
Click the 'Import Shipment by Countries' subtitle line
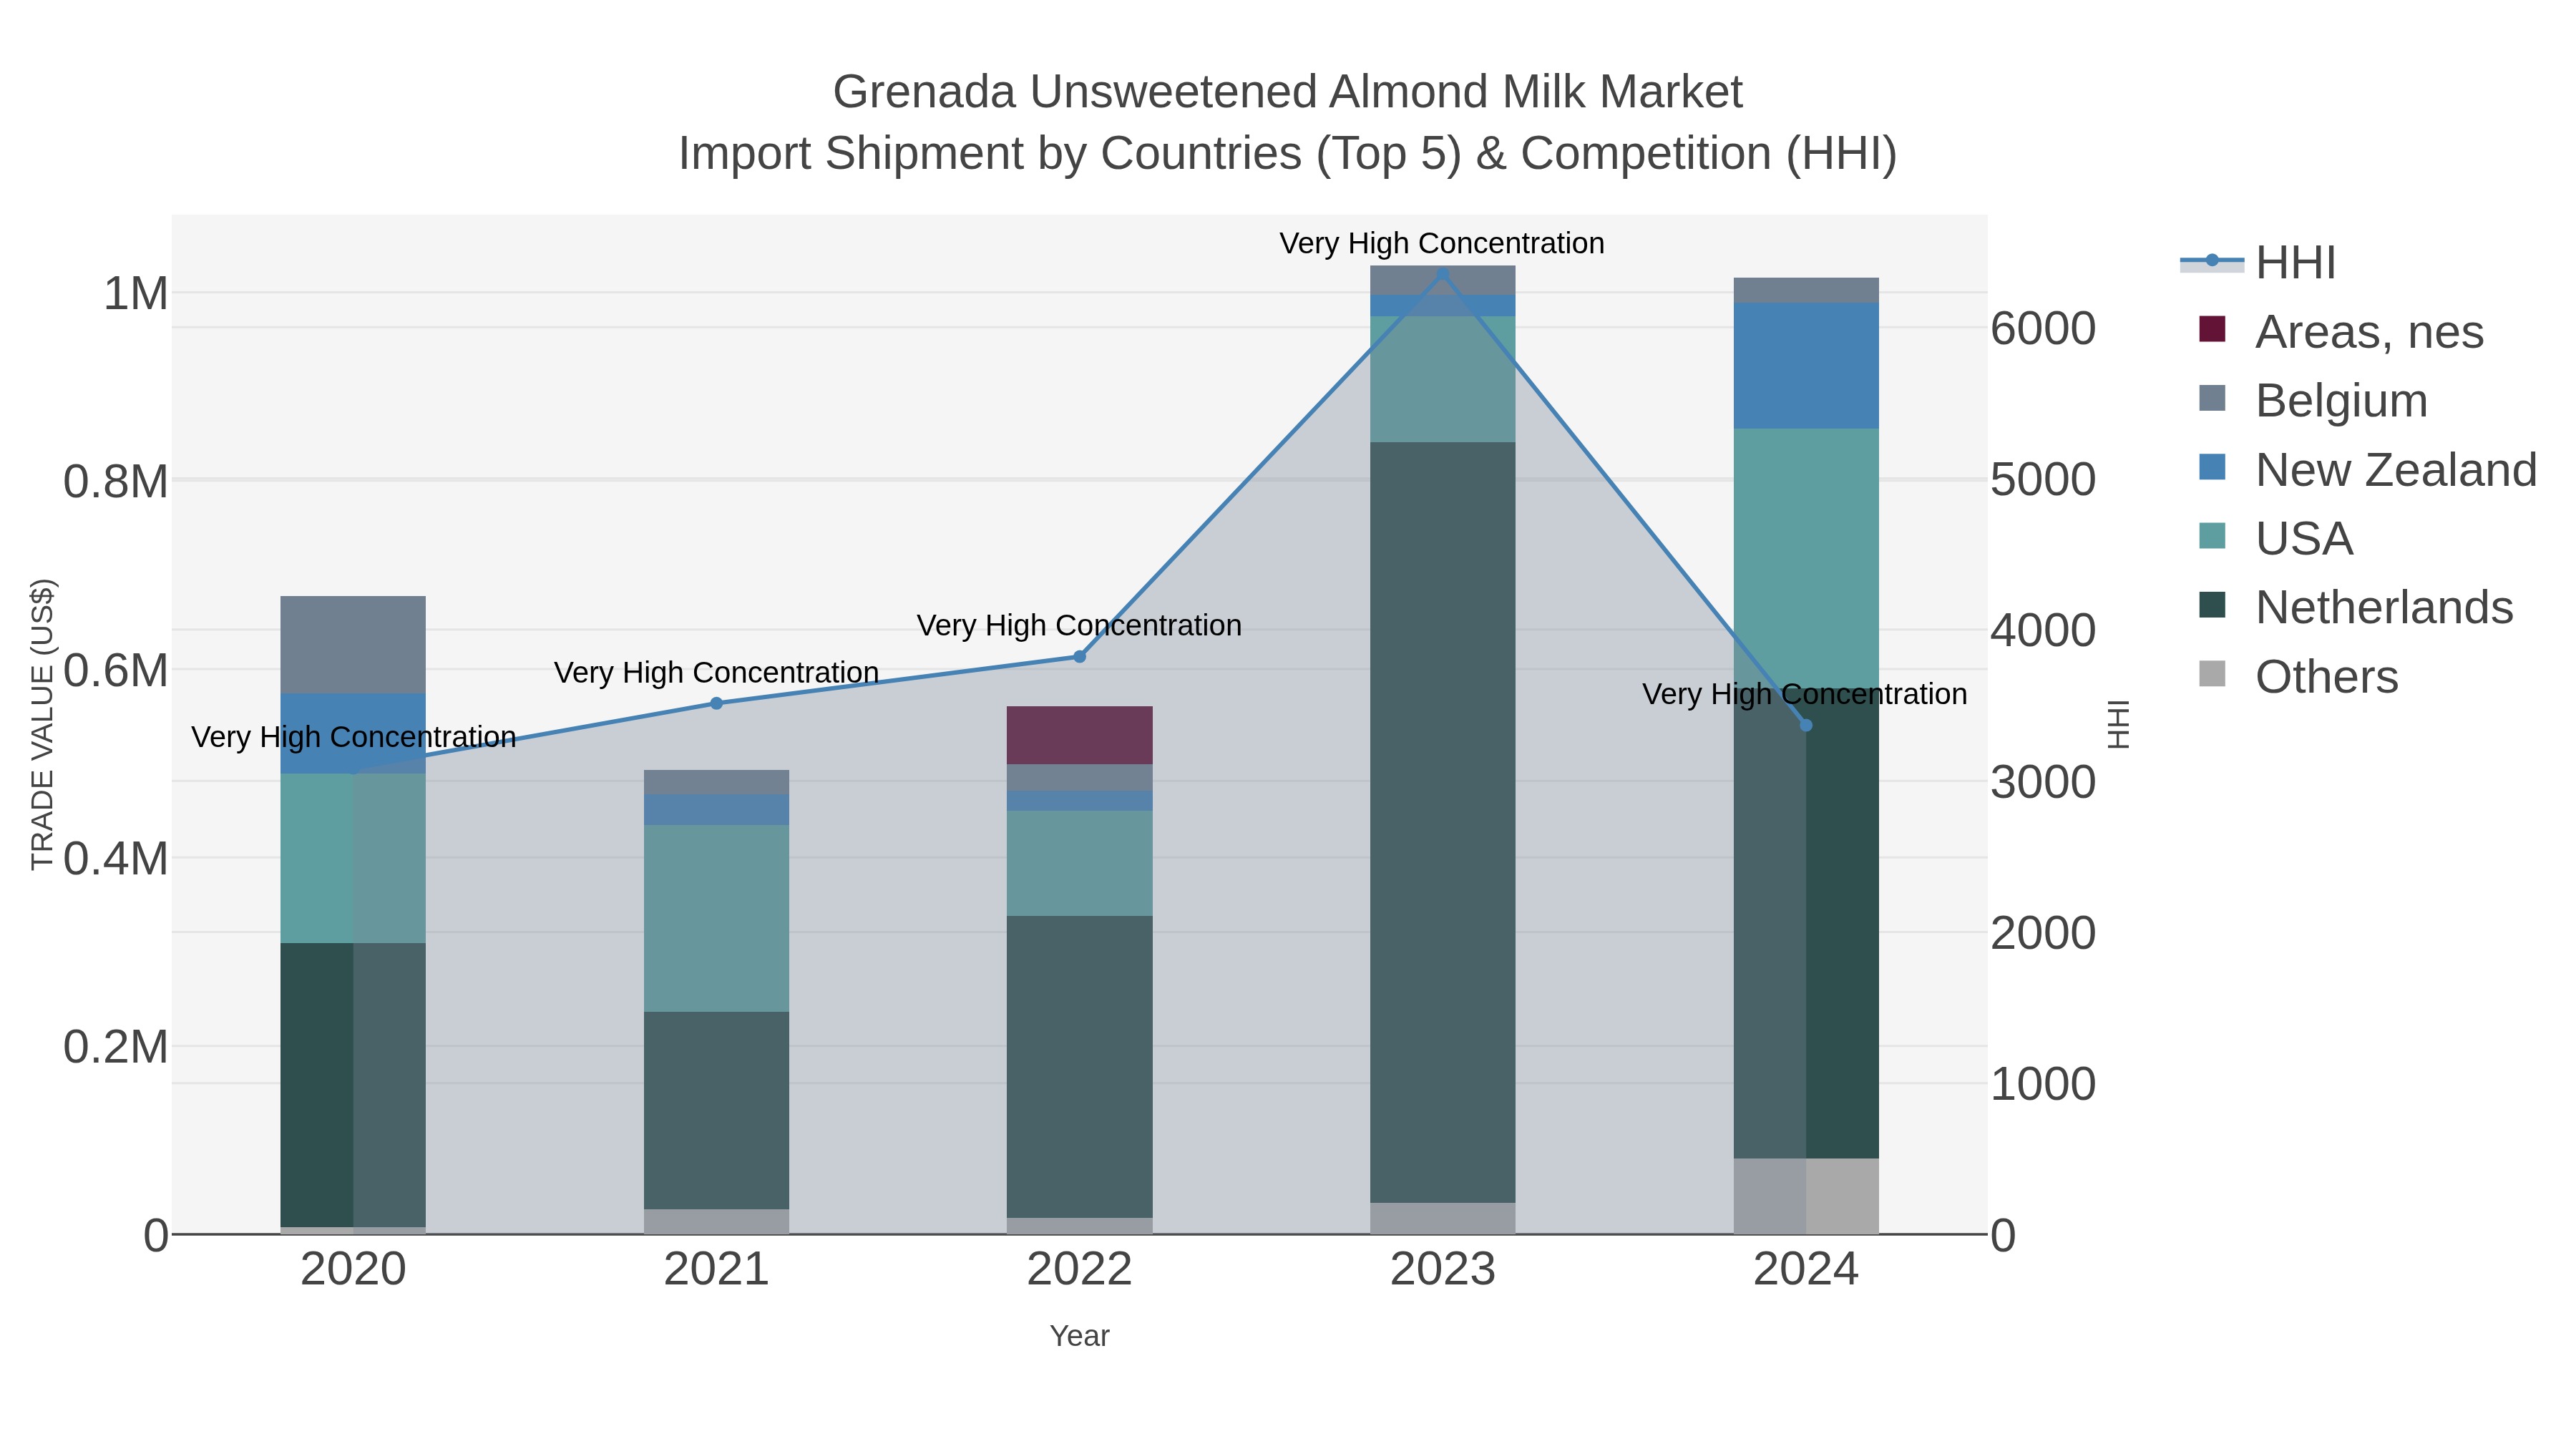click(1287, 154)
